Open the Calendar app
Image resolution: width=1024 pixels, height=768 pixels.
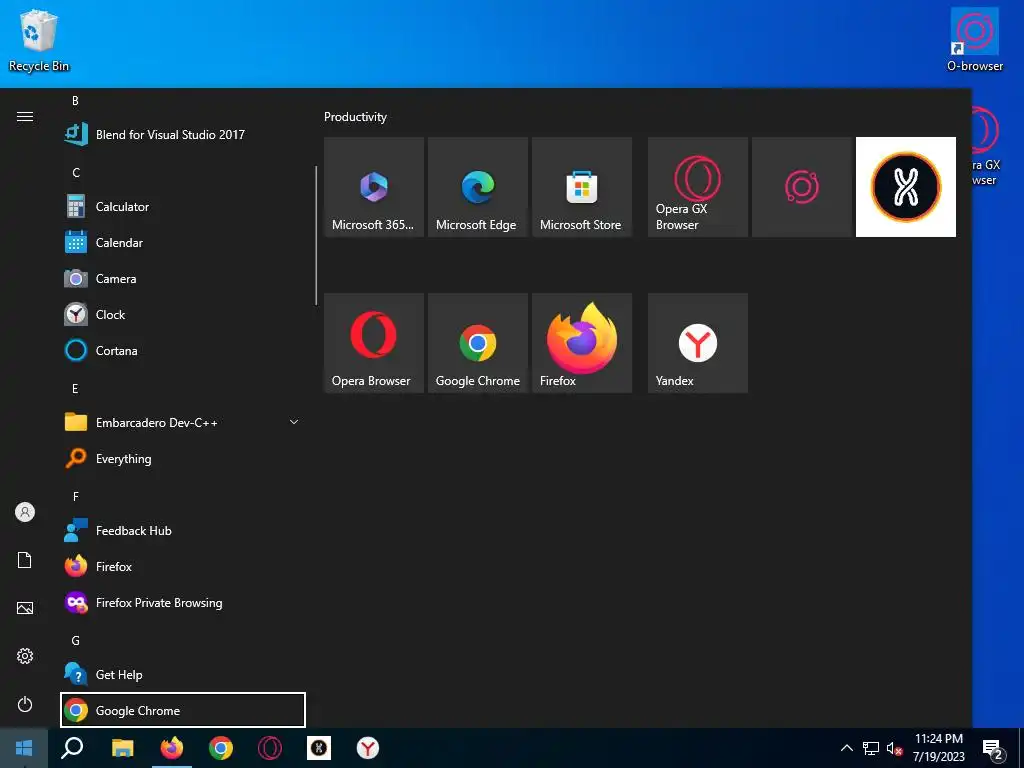[x=183, y=242]
